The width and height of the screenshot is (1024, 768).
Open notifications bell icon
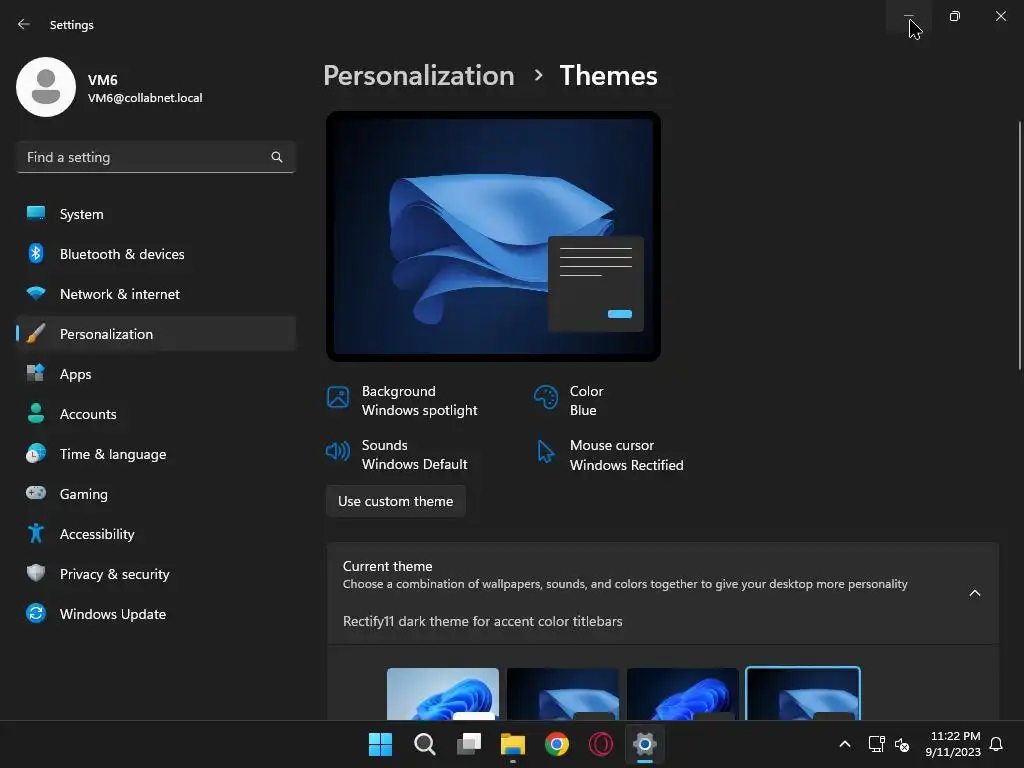(996, 744)
